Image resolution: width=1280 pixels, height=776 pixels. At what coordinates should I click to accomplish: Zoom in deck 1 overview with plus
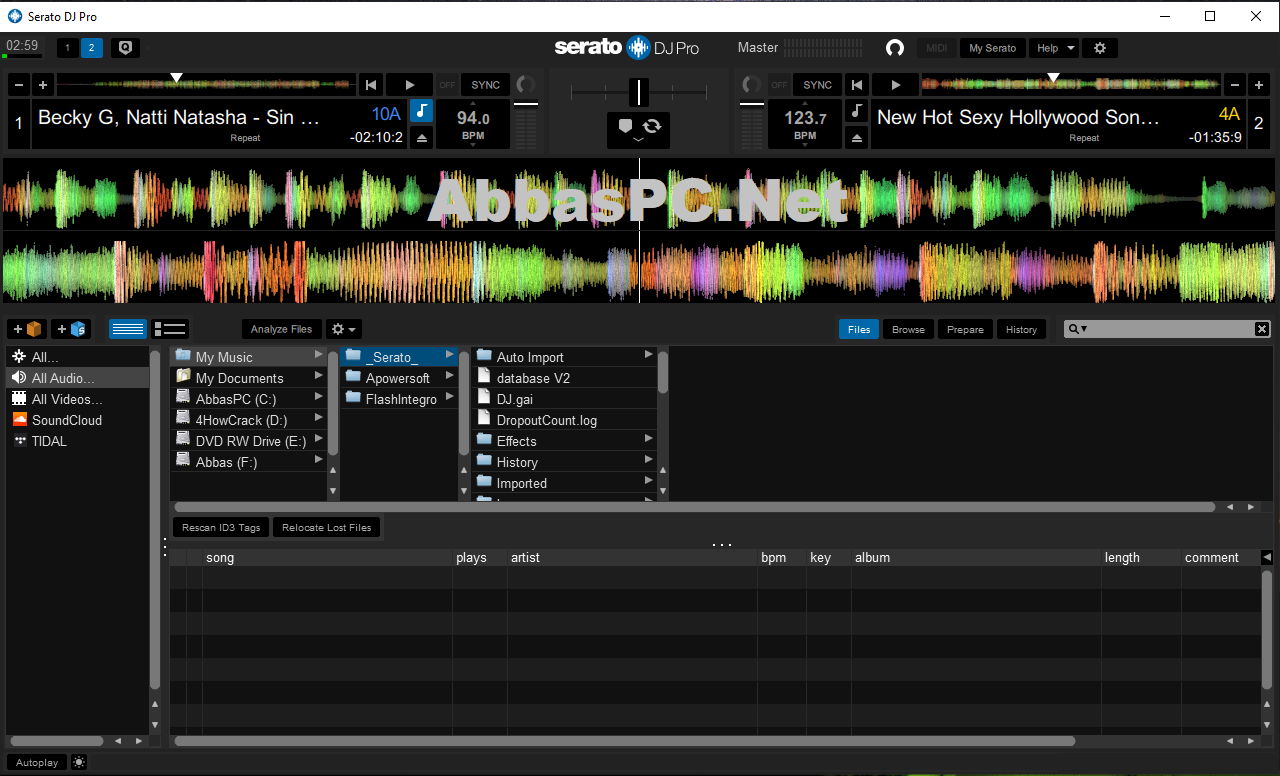point(42,85)
